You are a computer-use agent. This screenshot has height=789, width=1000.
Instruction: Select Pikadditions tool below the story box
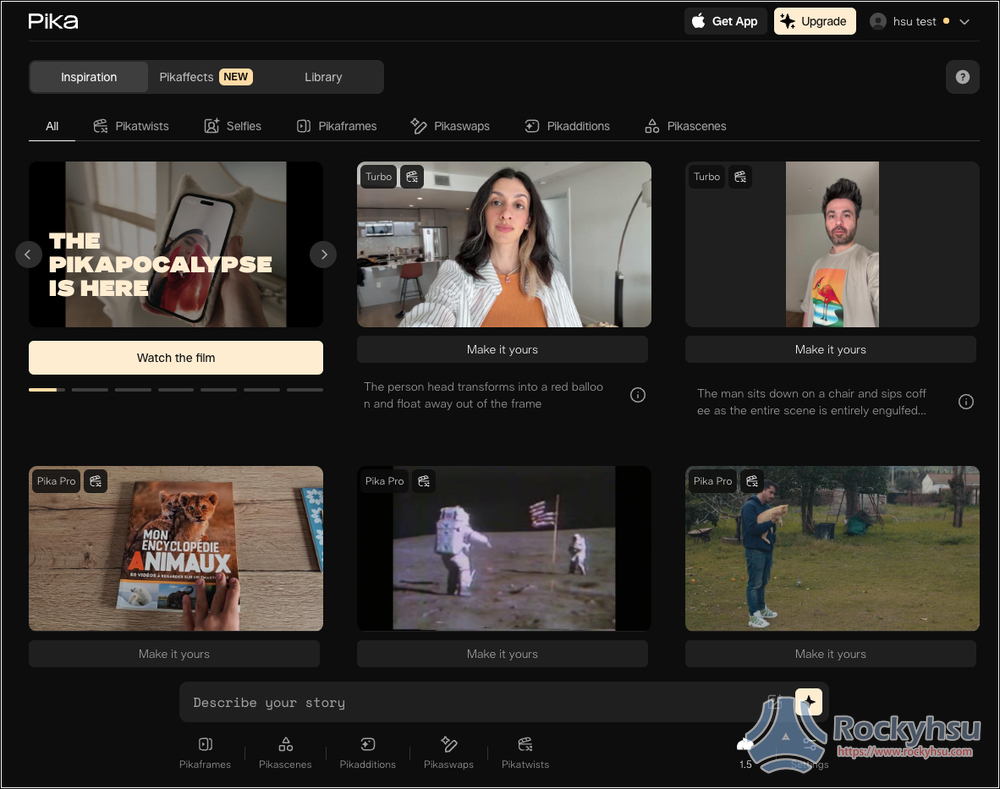(x=367, y=753)
